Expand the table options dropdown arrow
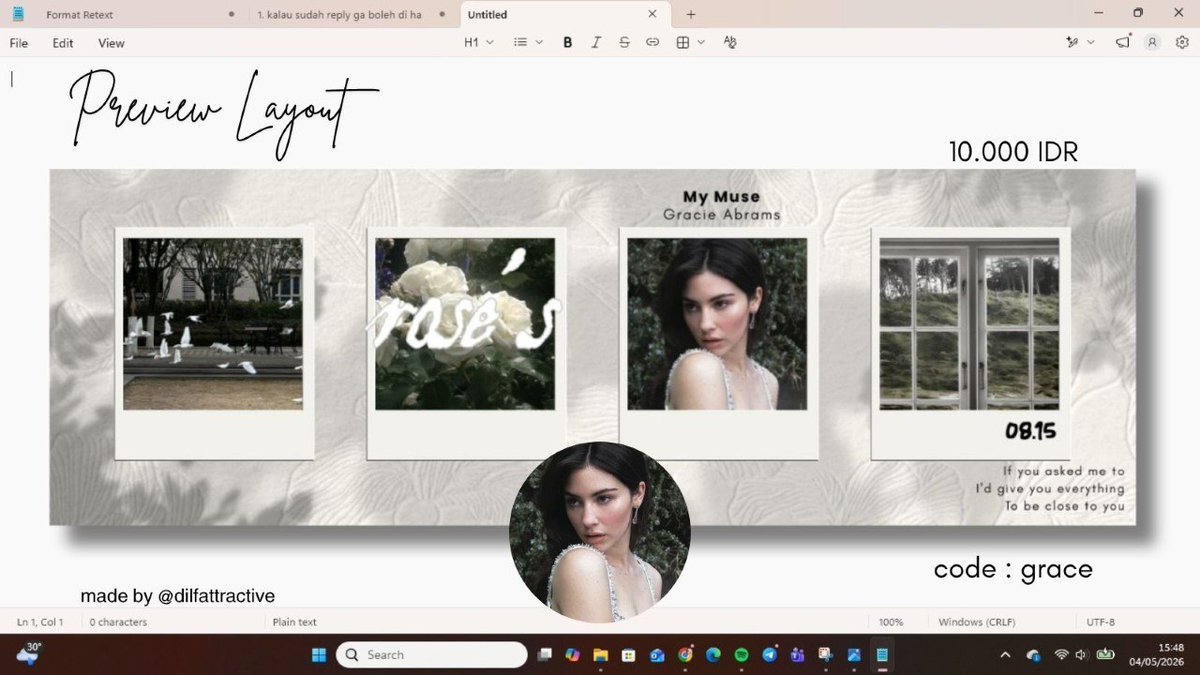The height and width of the screenshot is (675, 1200). pos(701,43)
